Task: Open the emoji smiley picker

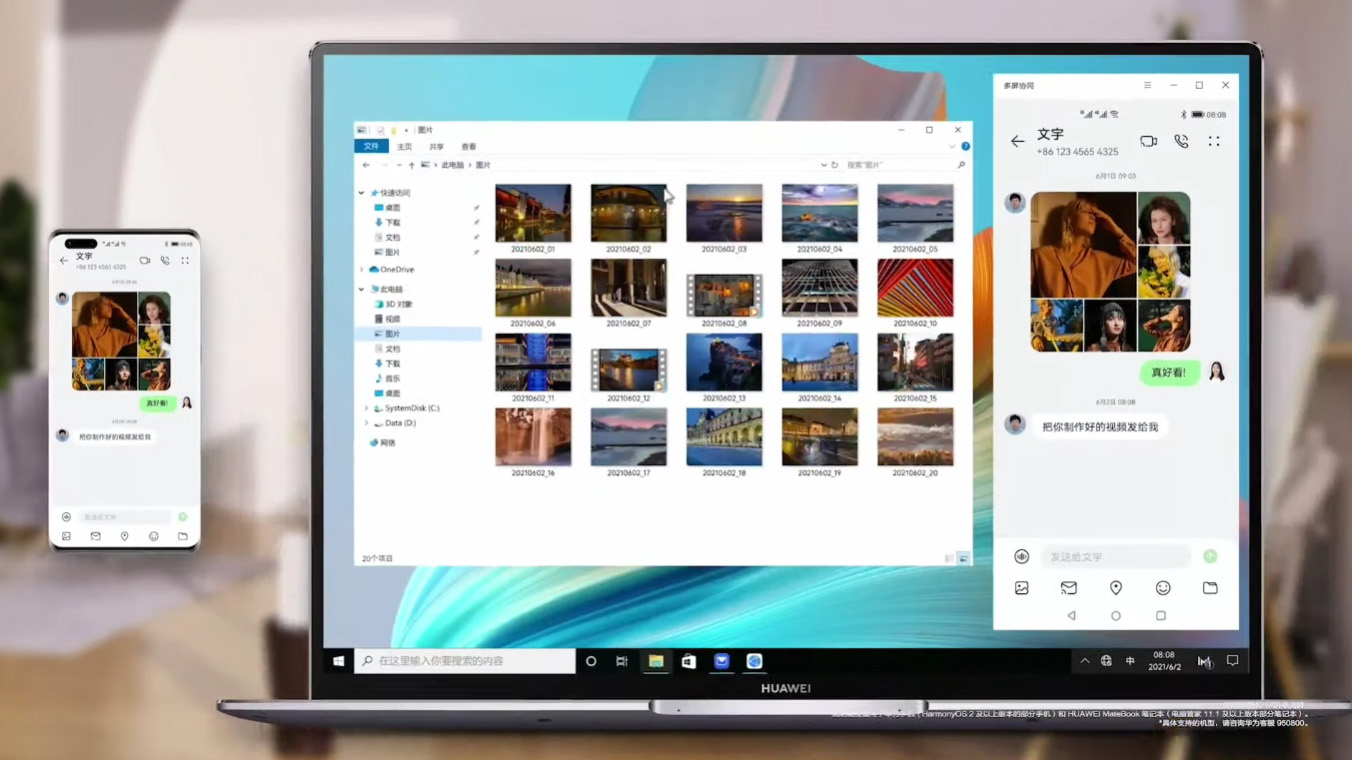Action: [1162, 588]
